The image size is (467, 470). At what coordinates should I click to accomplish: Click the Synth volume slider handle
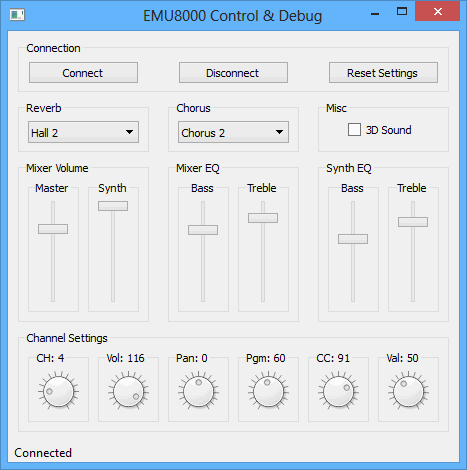coord(113,206)
